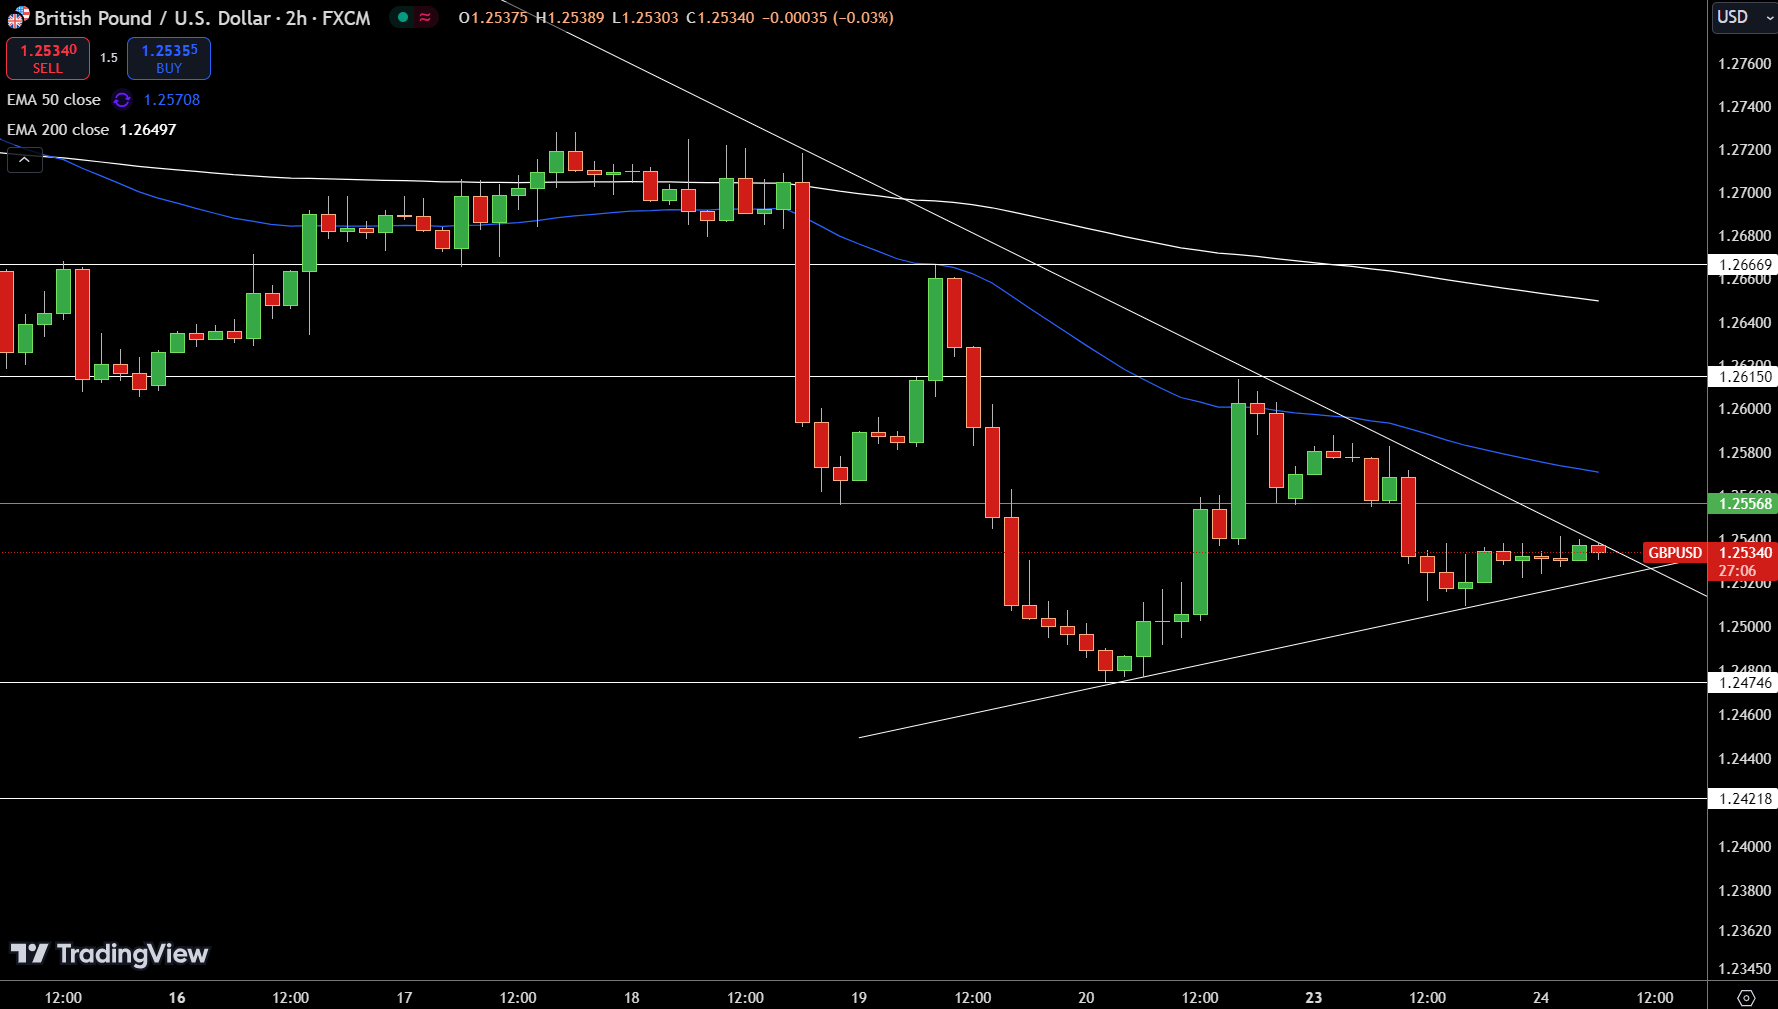Click the green market status dot
1778x1009 pixels.
pyautogui.click(x=403, y=17)
